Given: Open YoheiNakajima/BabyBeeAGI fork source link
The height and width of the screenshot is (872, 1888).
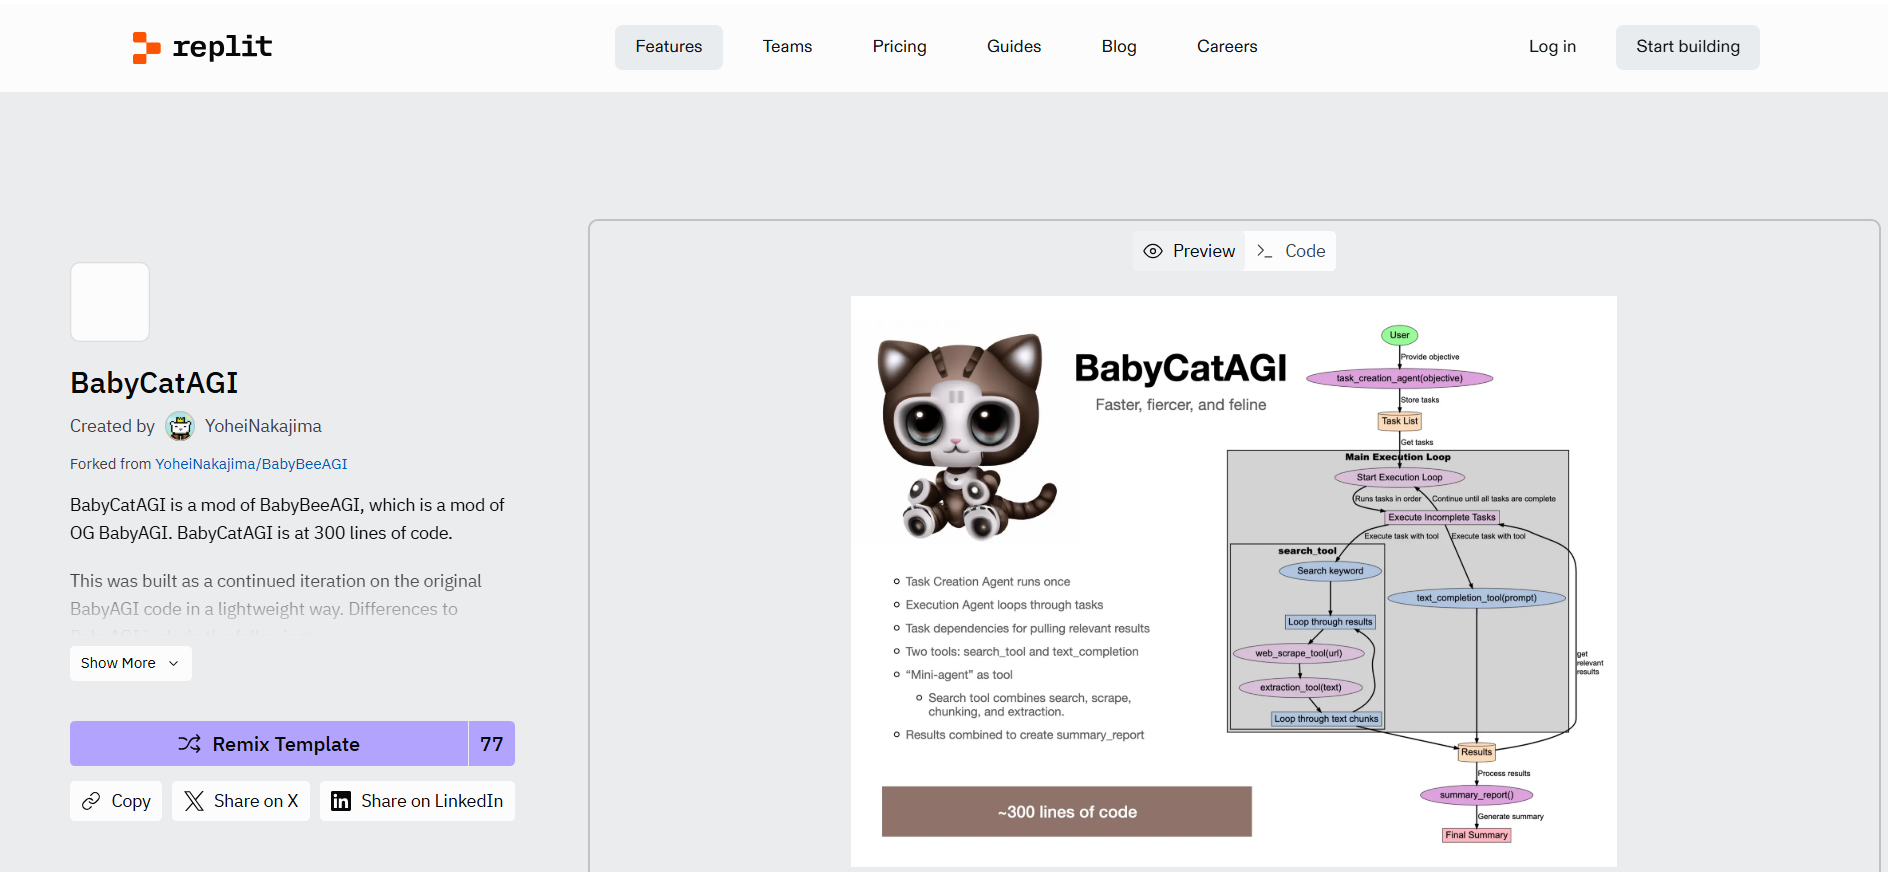Looking at the screenshot, I should 251,464.
